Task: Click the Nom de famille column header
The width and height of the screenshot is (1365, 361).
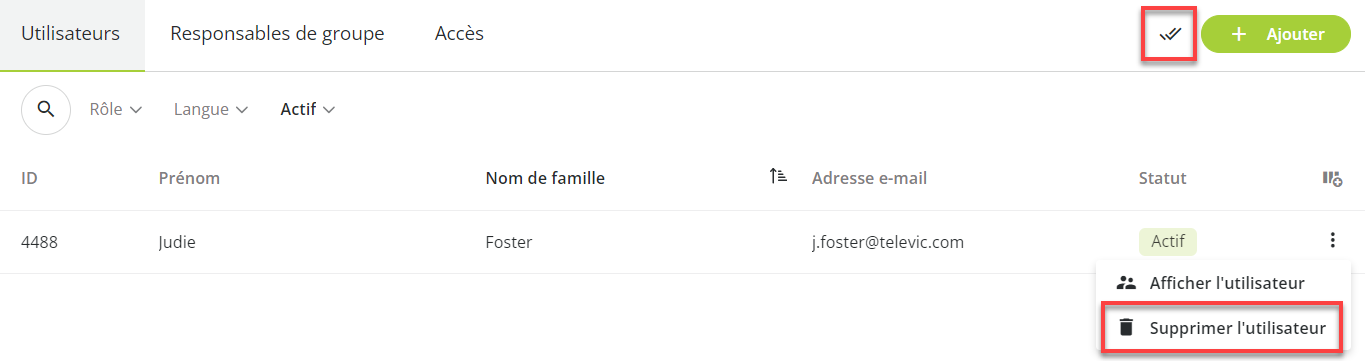Action: 545,178
